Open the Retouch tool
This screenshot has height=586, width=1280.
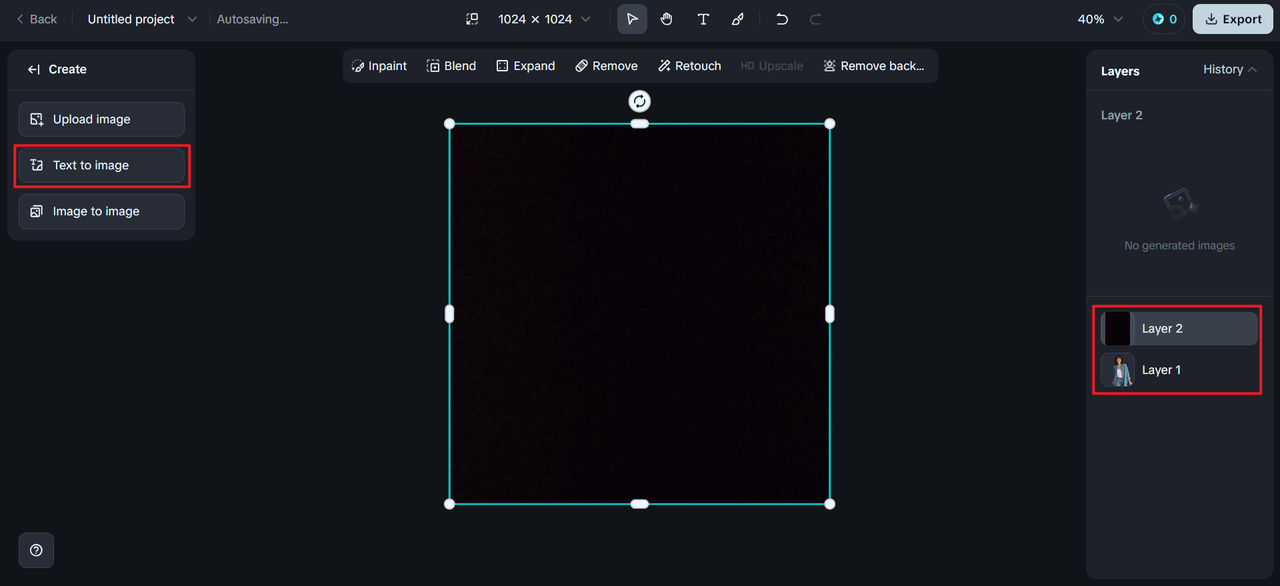pos(690,66)
